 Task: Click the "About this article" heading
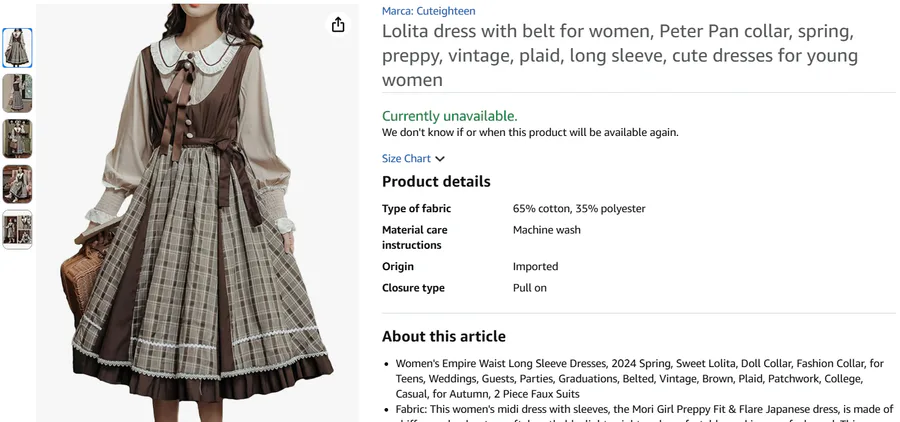(x=443, y=336)
